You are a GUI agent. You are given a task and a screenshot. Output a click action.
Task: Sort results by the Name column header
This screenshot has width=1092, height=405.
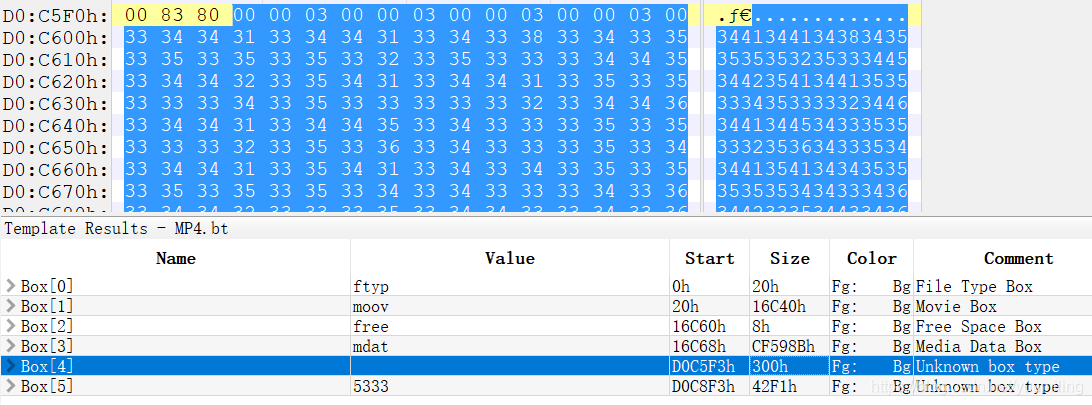(x=176, y=258)
